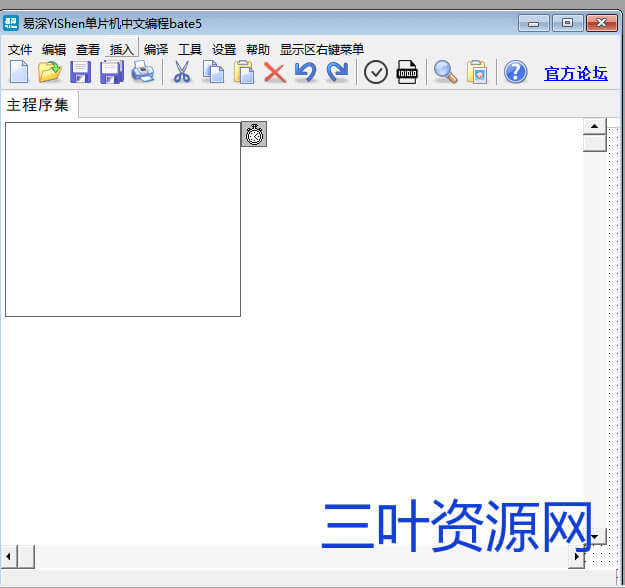This screenshot has width=625, height=588.
Task: Open the 设置 menu
Action: (x=224, y=49)
